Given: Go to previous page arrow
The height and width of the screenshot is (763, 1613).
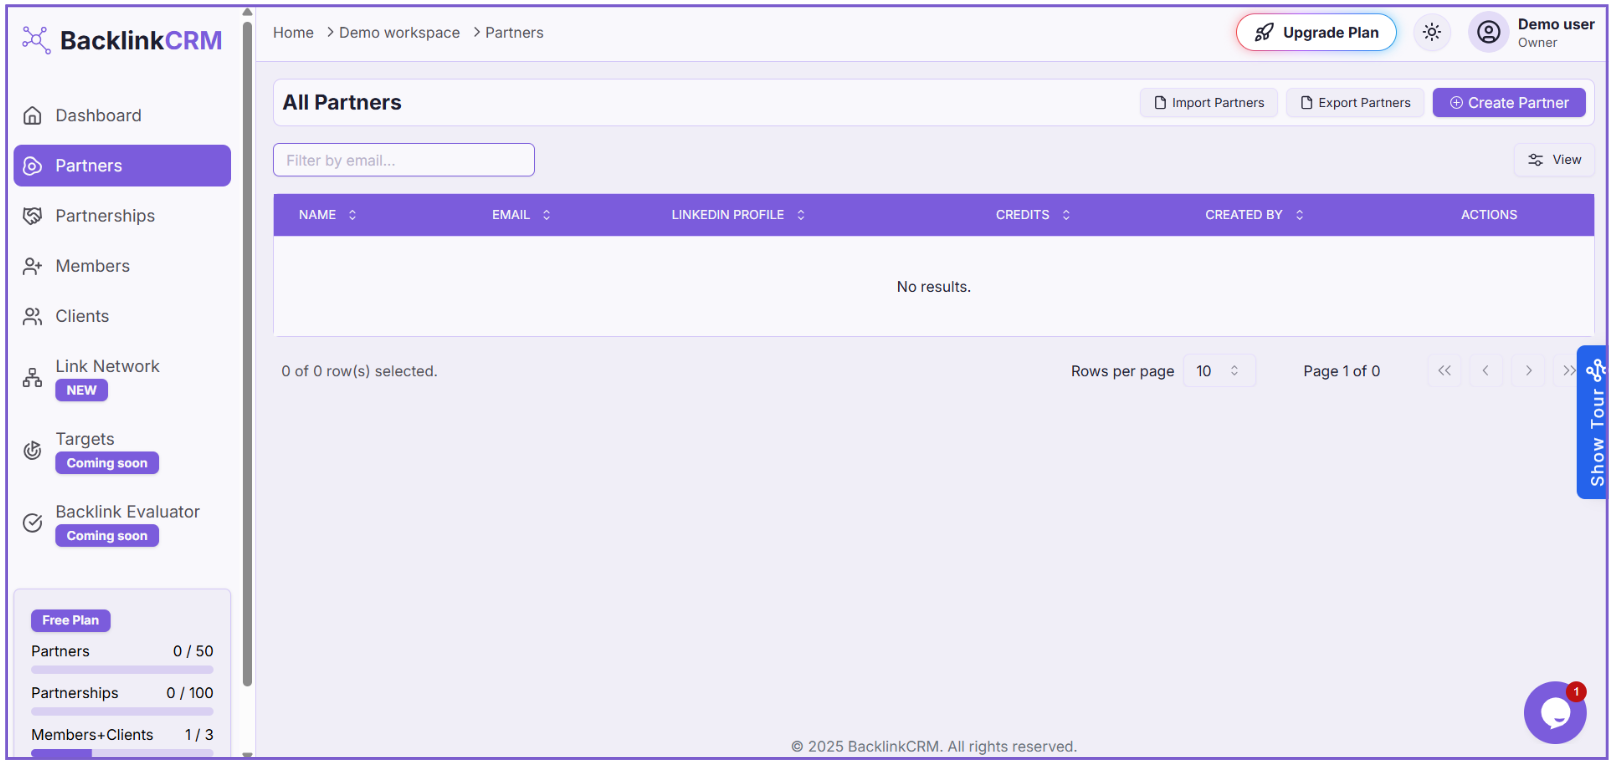Looking at the screenshot, I should point(1485,371).
